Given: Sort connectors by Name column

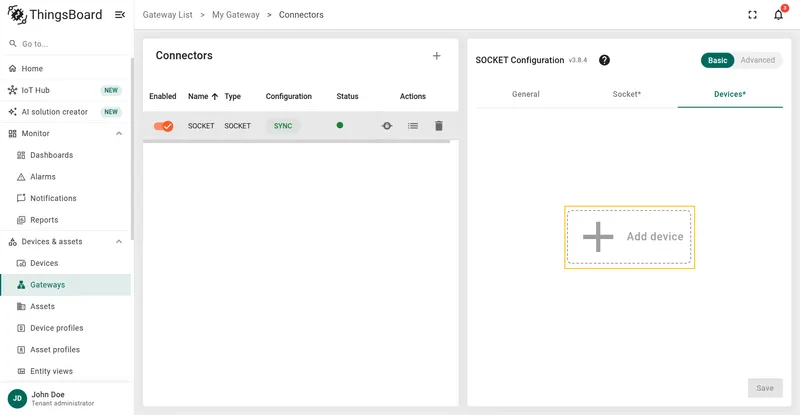Looking at the screenshot, I should [x=203, y=96].
